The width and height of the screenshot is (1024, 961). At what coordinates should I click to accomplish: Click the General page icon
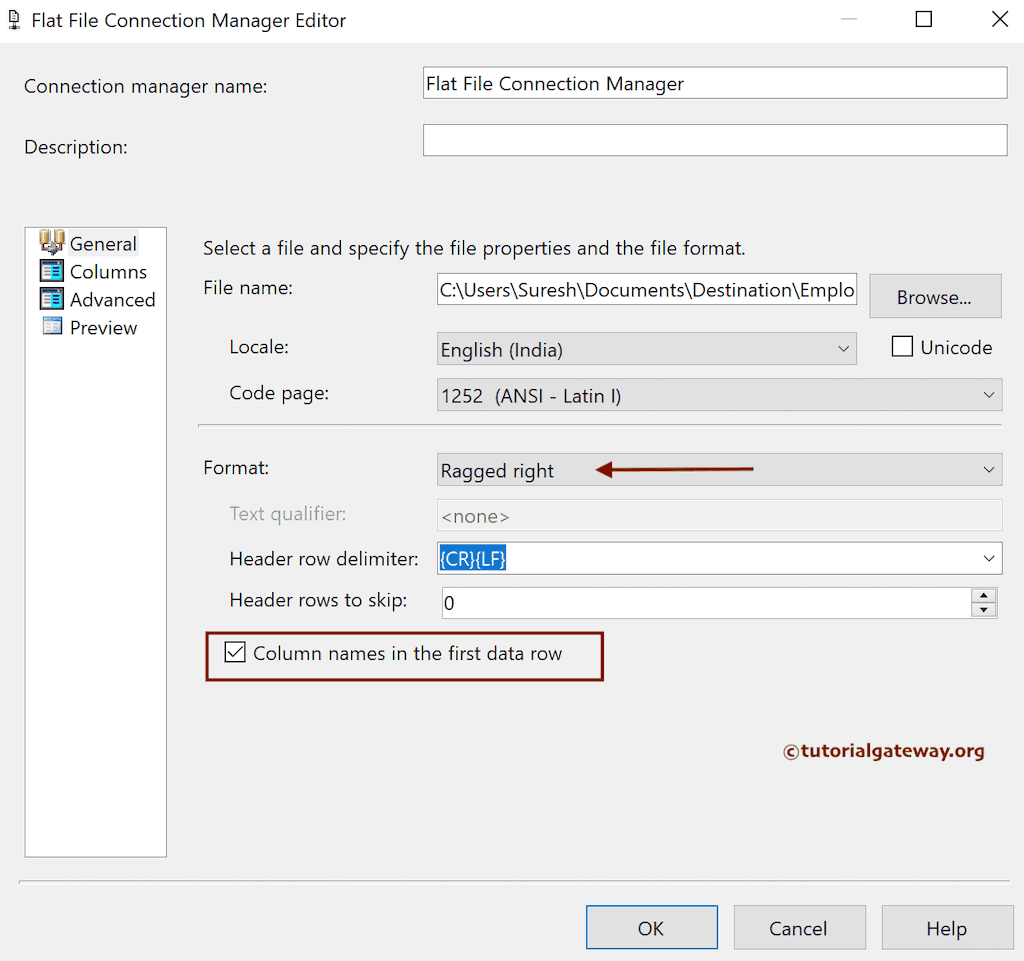51,243
